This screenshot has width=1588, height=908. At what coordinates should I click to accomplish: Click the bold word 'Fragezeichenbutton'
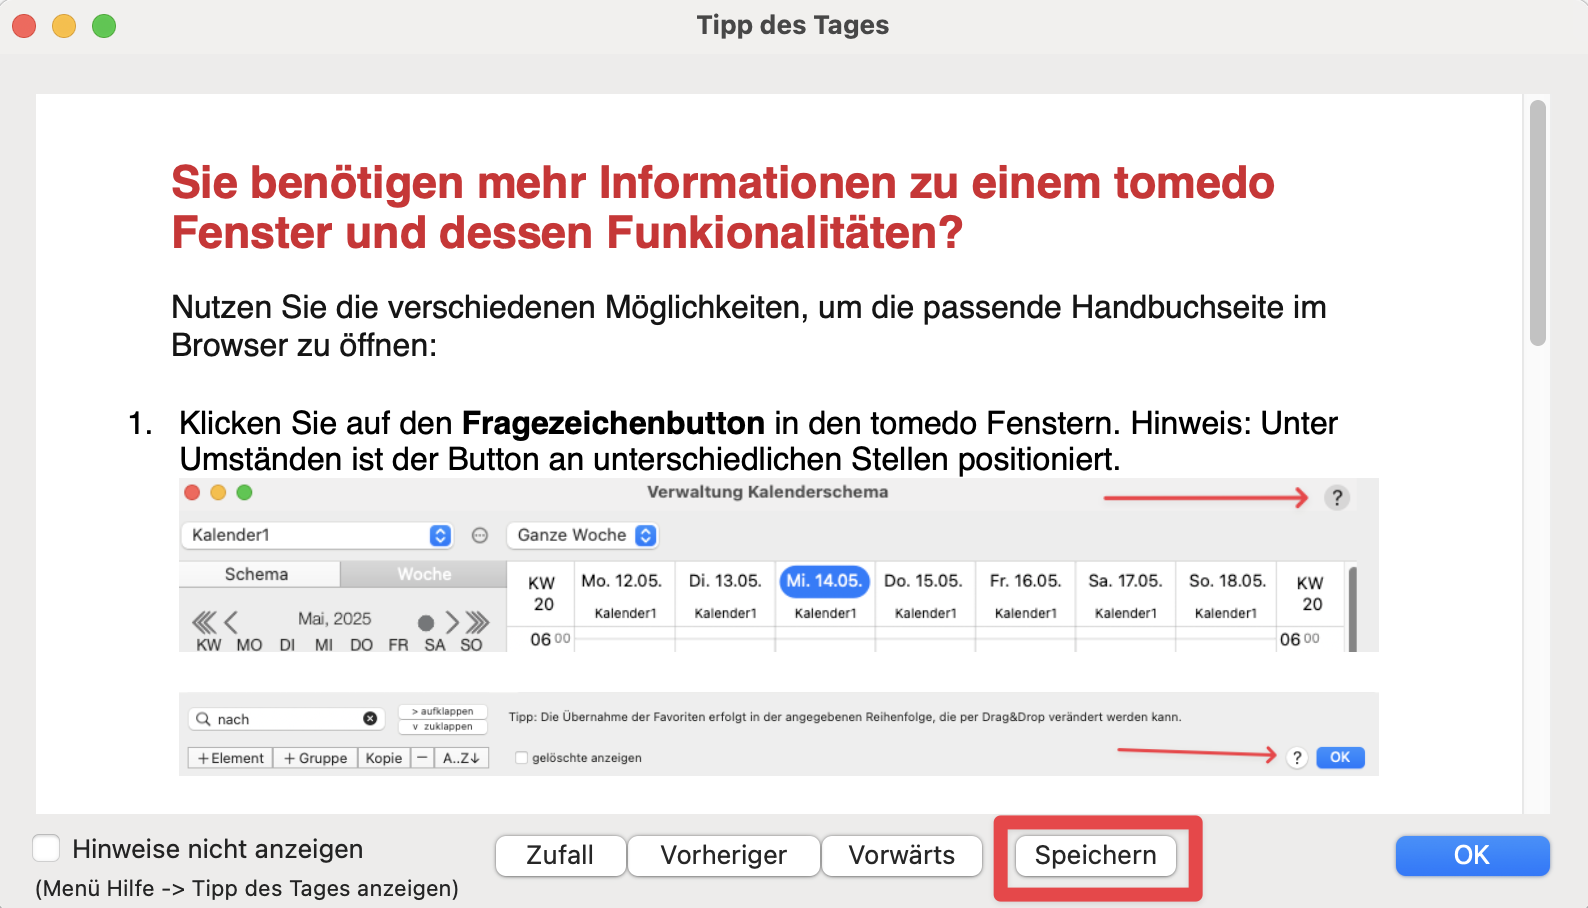613,423
